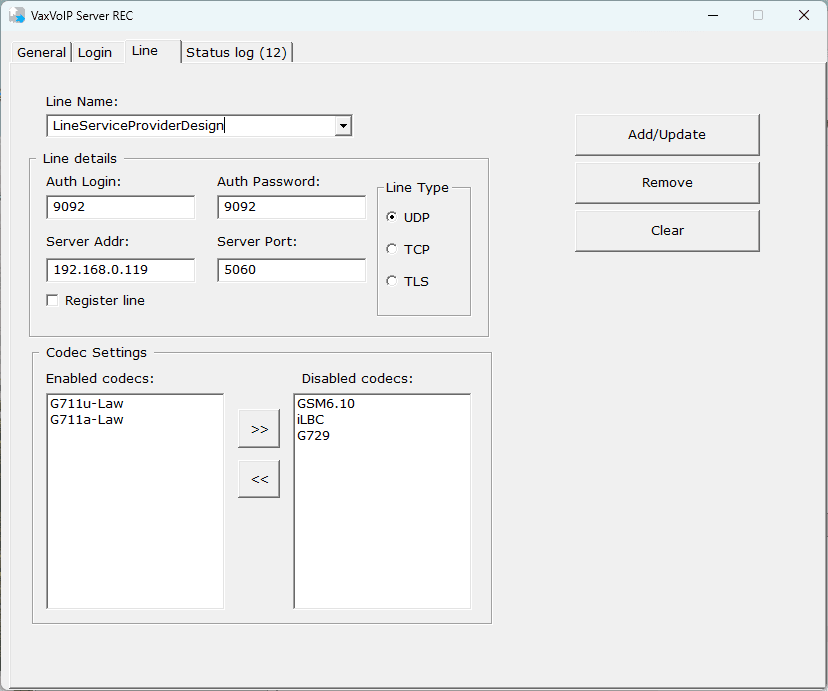The image size is (828, 691).
Task: Select the TCP line type
Action: coord(391,249)
